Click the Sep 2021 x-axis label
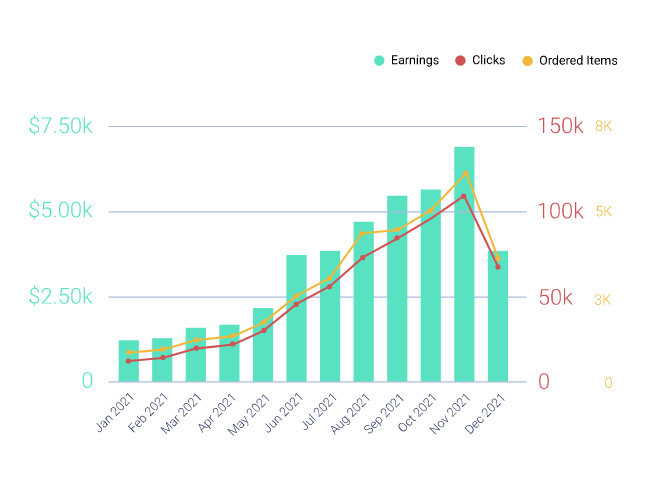 pyautogui.click(x=383, y=413)
